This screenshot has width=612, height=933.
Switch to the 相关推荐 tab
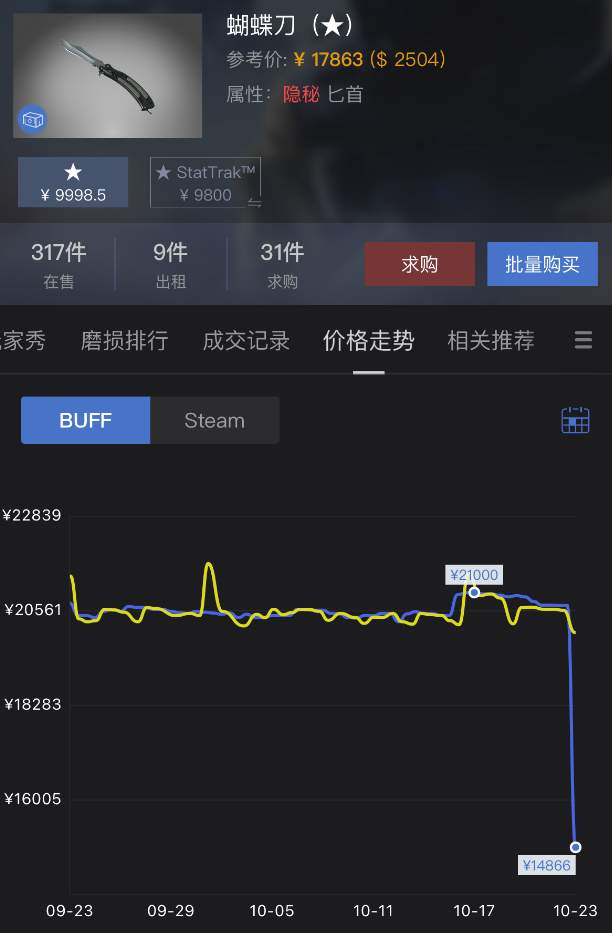coord(491,340)
